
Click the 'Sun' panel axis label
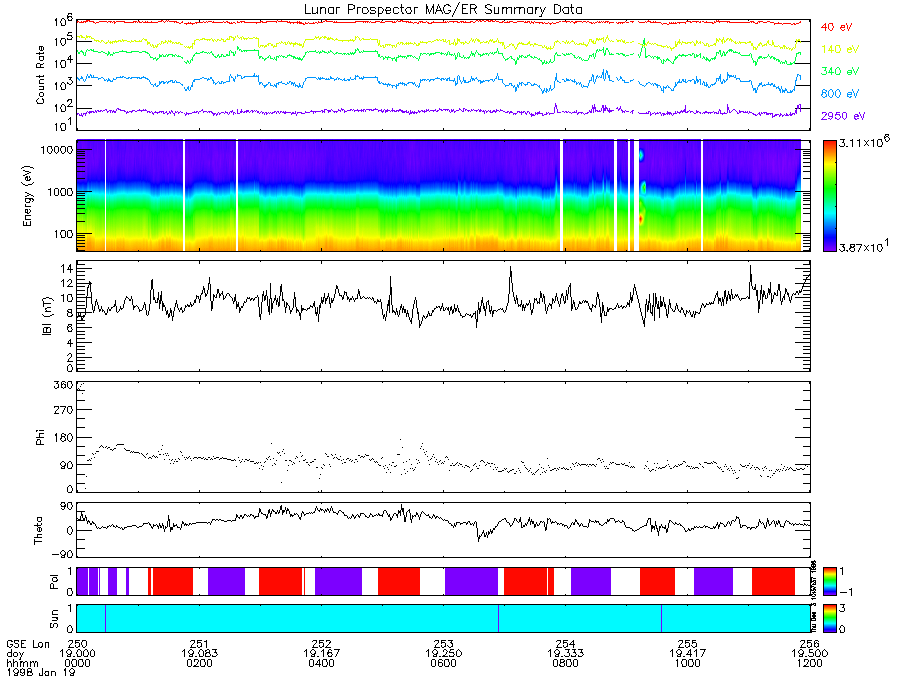[54, 619]
